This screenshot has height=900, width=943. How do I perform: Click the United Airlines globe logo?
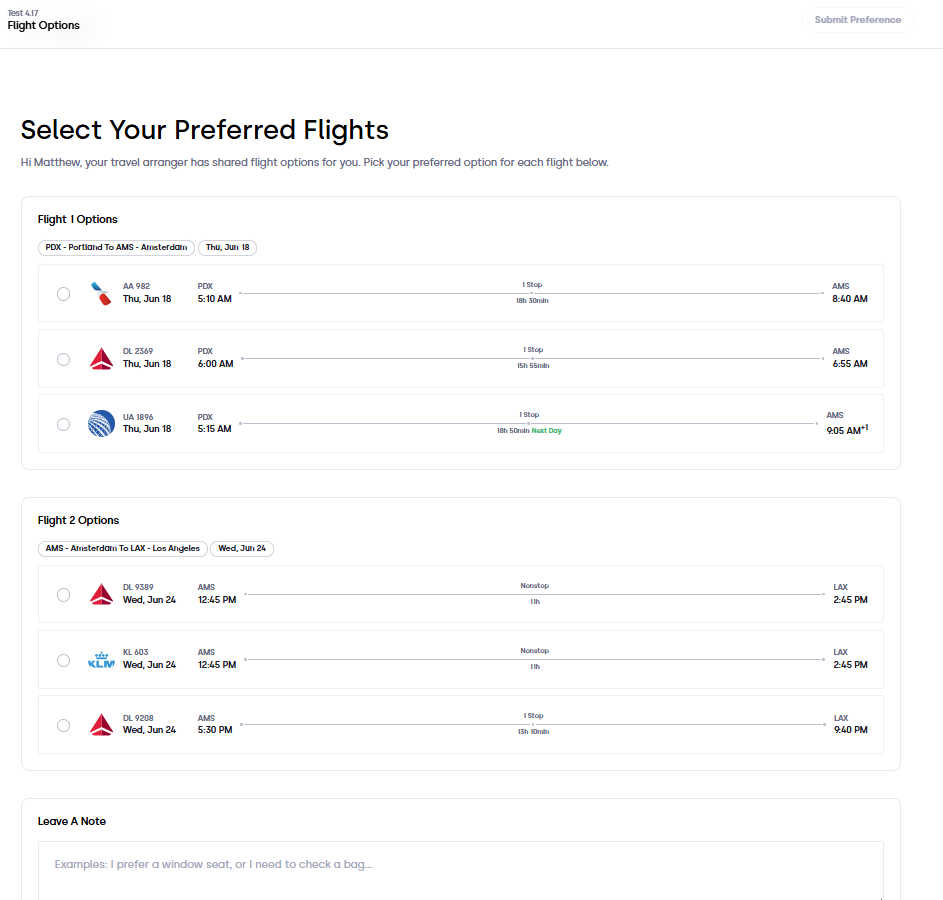pos(101,423)
